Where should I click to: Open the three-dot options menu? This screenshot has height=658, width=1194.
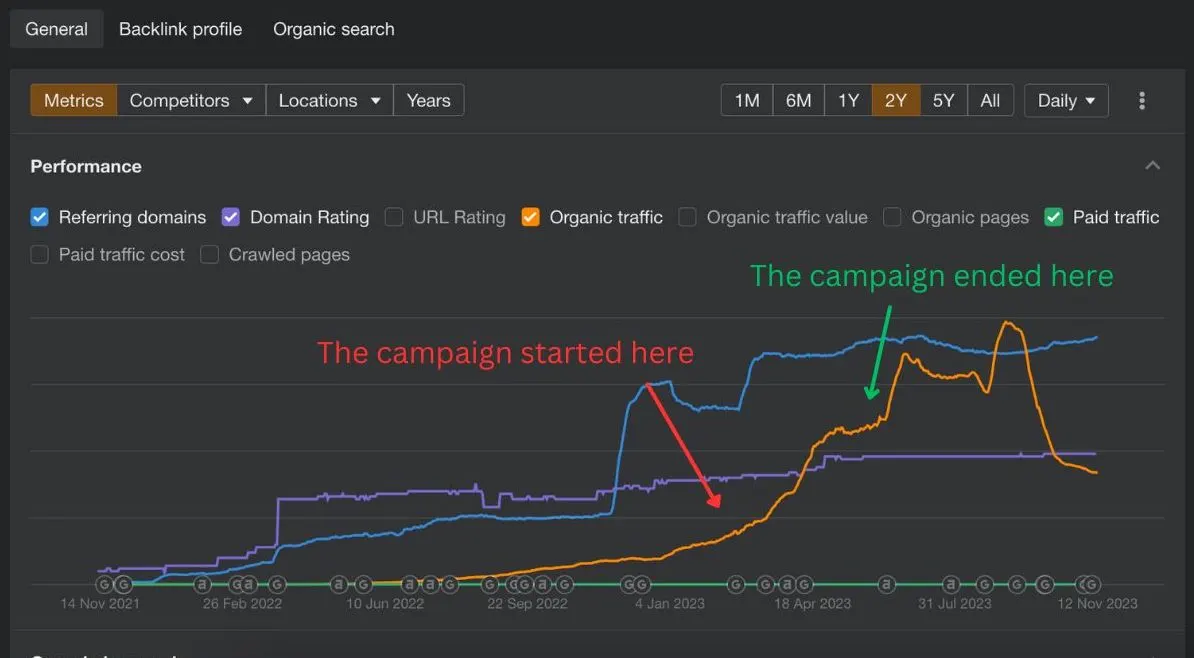pos(1141,101)
